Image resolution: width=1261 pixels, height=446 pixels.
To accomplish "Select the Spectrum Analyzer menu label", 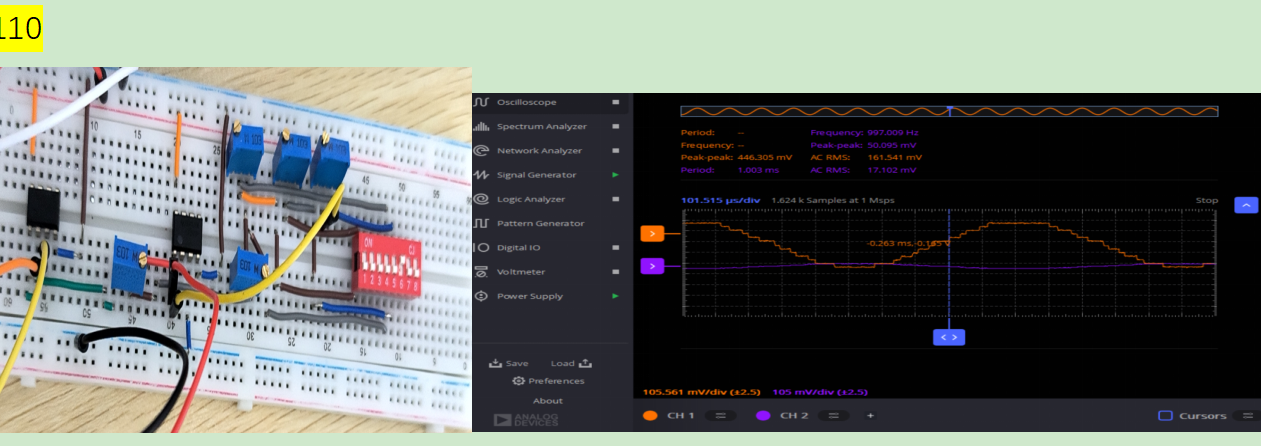I will [x=542, y=127].
